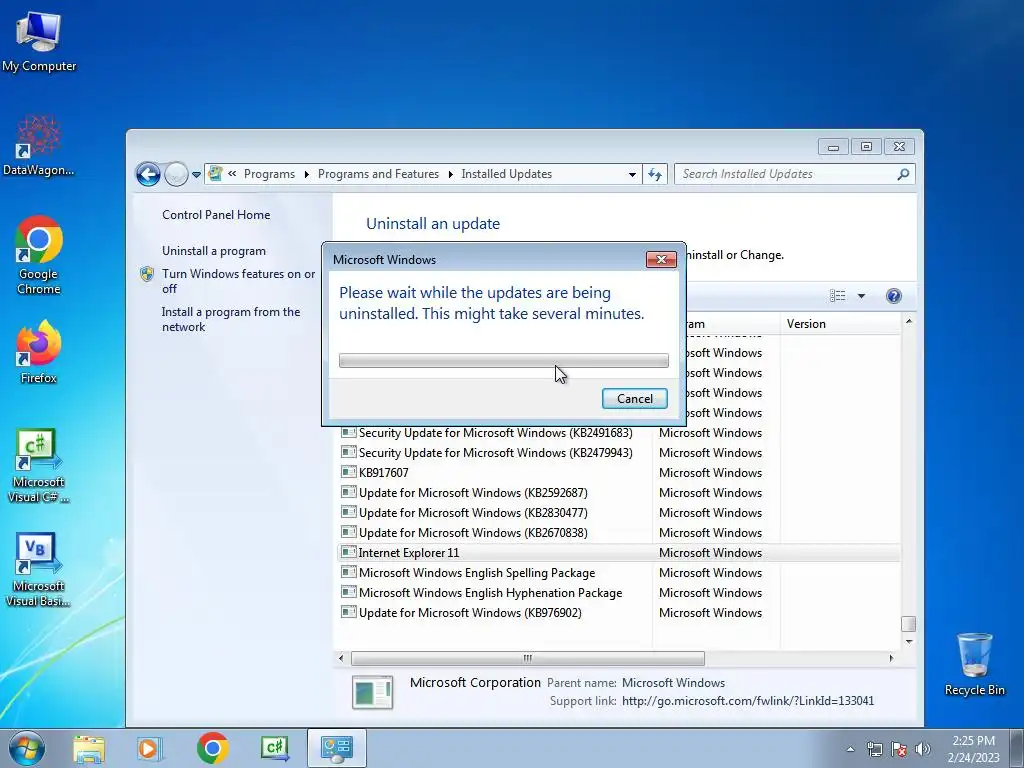Image resolution: width=1024 pixels, height=768 pixels.
Task: Select Installed Updates in the breadcrumb
Action: coord(507,174)
